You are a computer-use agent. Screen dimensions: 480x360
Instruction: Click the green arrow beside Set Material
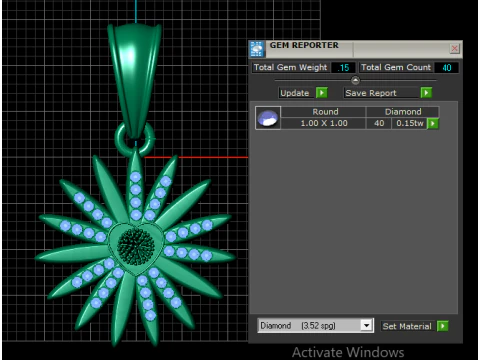pos(443,326)
